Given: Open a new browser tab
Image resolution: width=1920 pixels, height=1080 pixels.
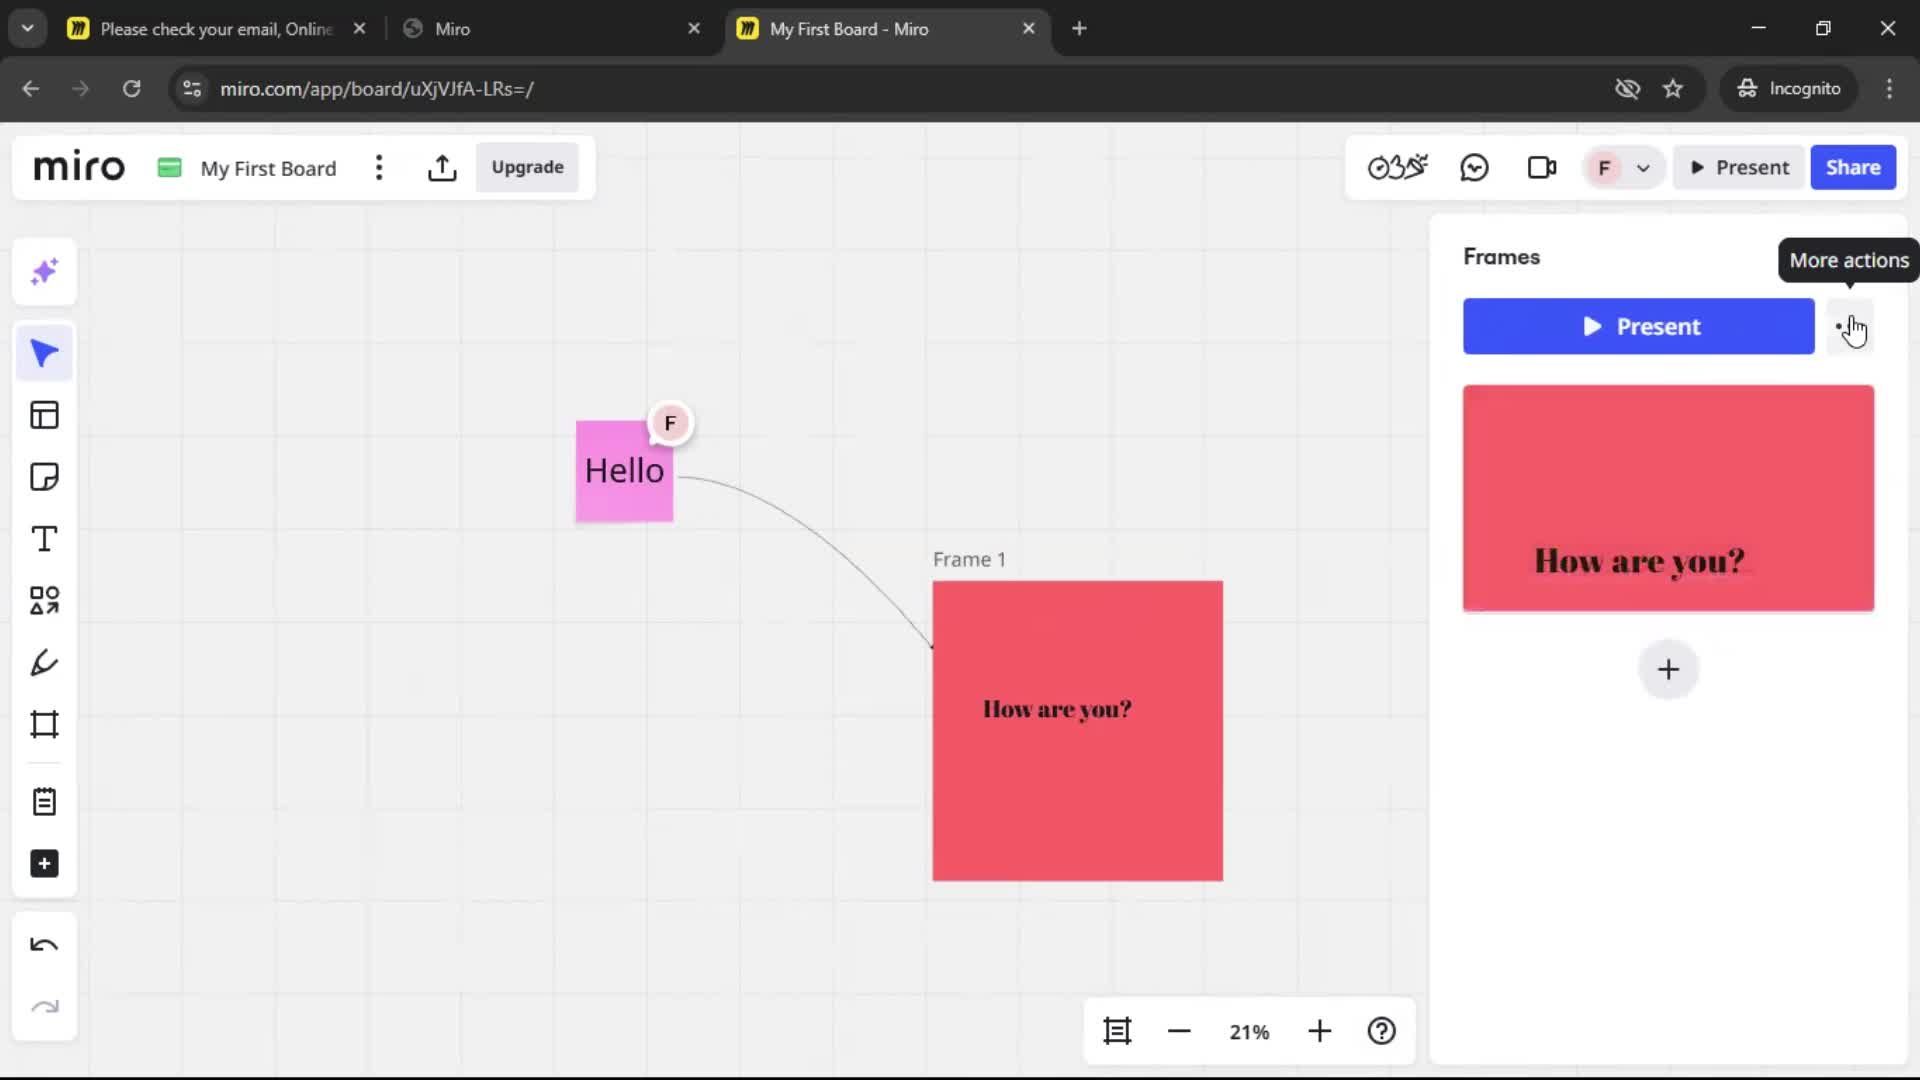Looking at the screenshot, I should tap(1079, 29).
